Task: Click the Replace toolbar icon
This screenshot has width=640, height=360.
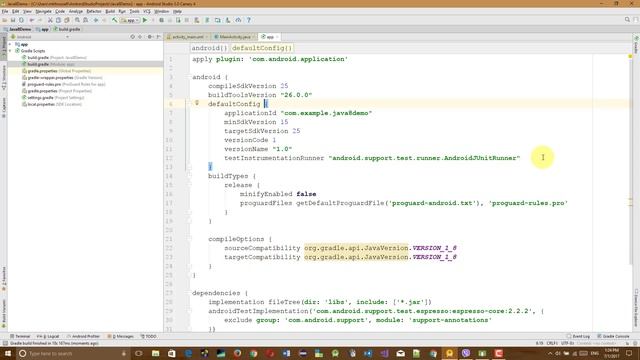Action: pyautogui.click(x=85, y=20)
